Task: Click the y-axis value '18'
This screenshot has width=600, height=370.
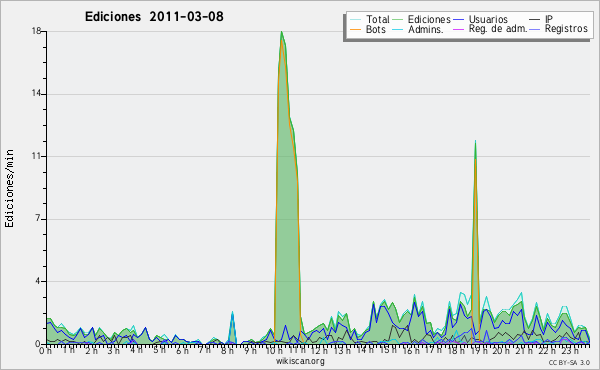Action: (36, 31)
